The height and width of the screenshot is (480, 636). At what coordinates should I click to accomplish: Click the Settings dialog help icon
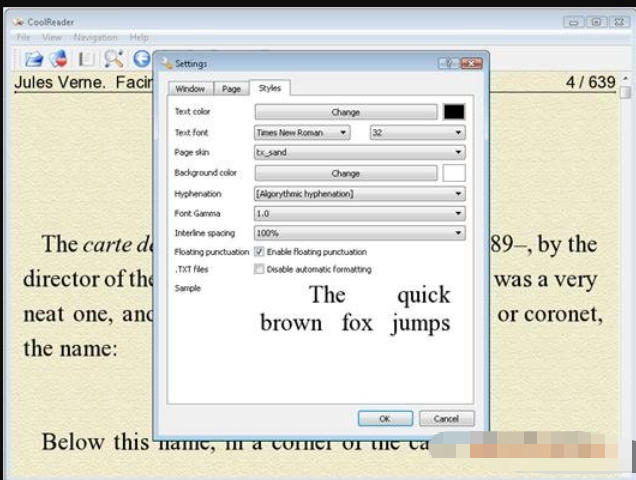point(447,64)
